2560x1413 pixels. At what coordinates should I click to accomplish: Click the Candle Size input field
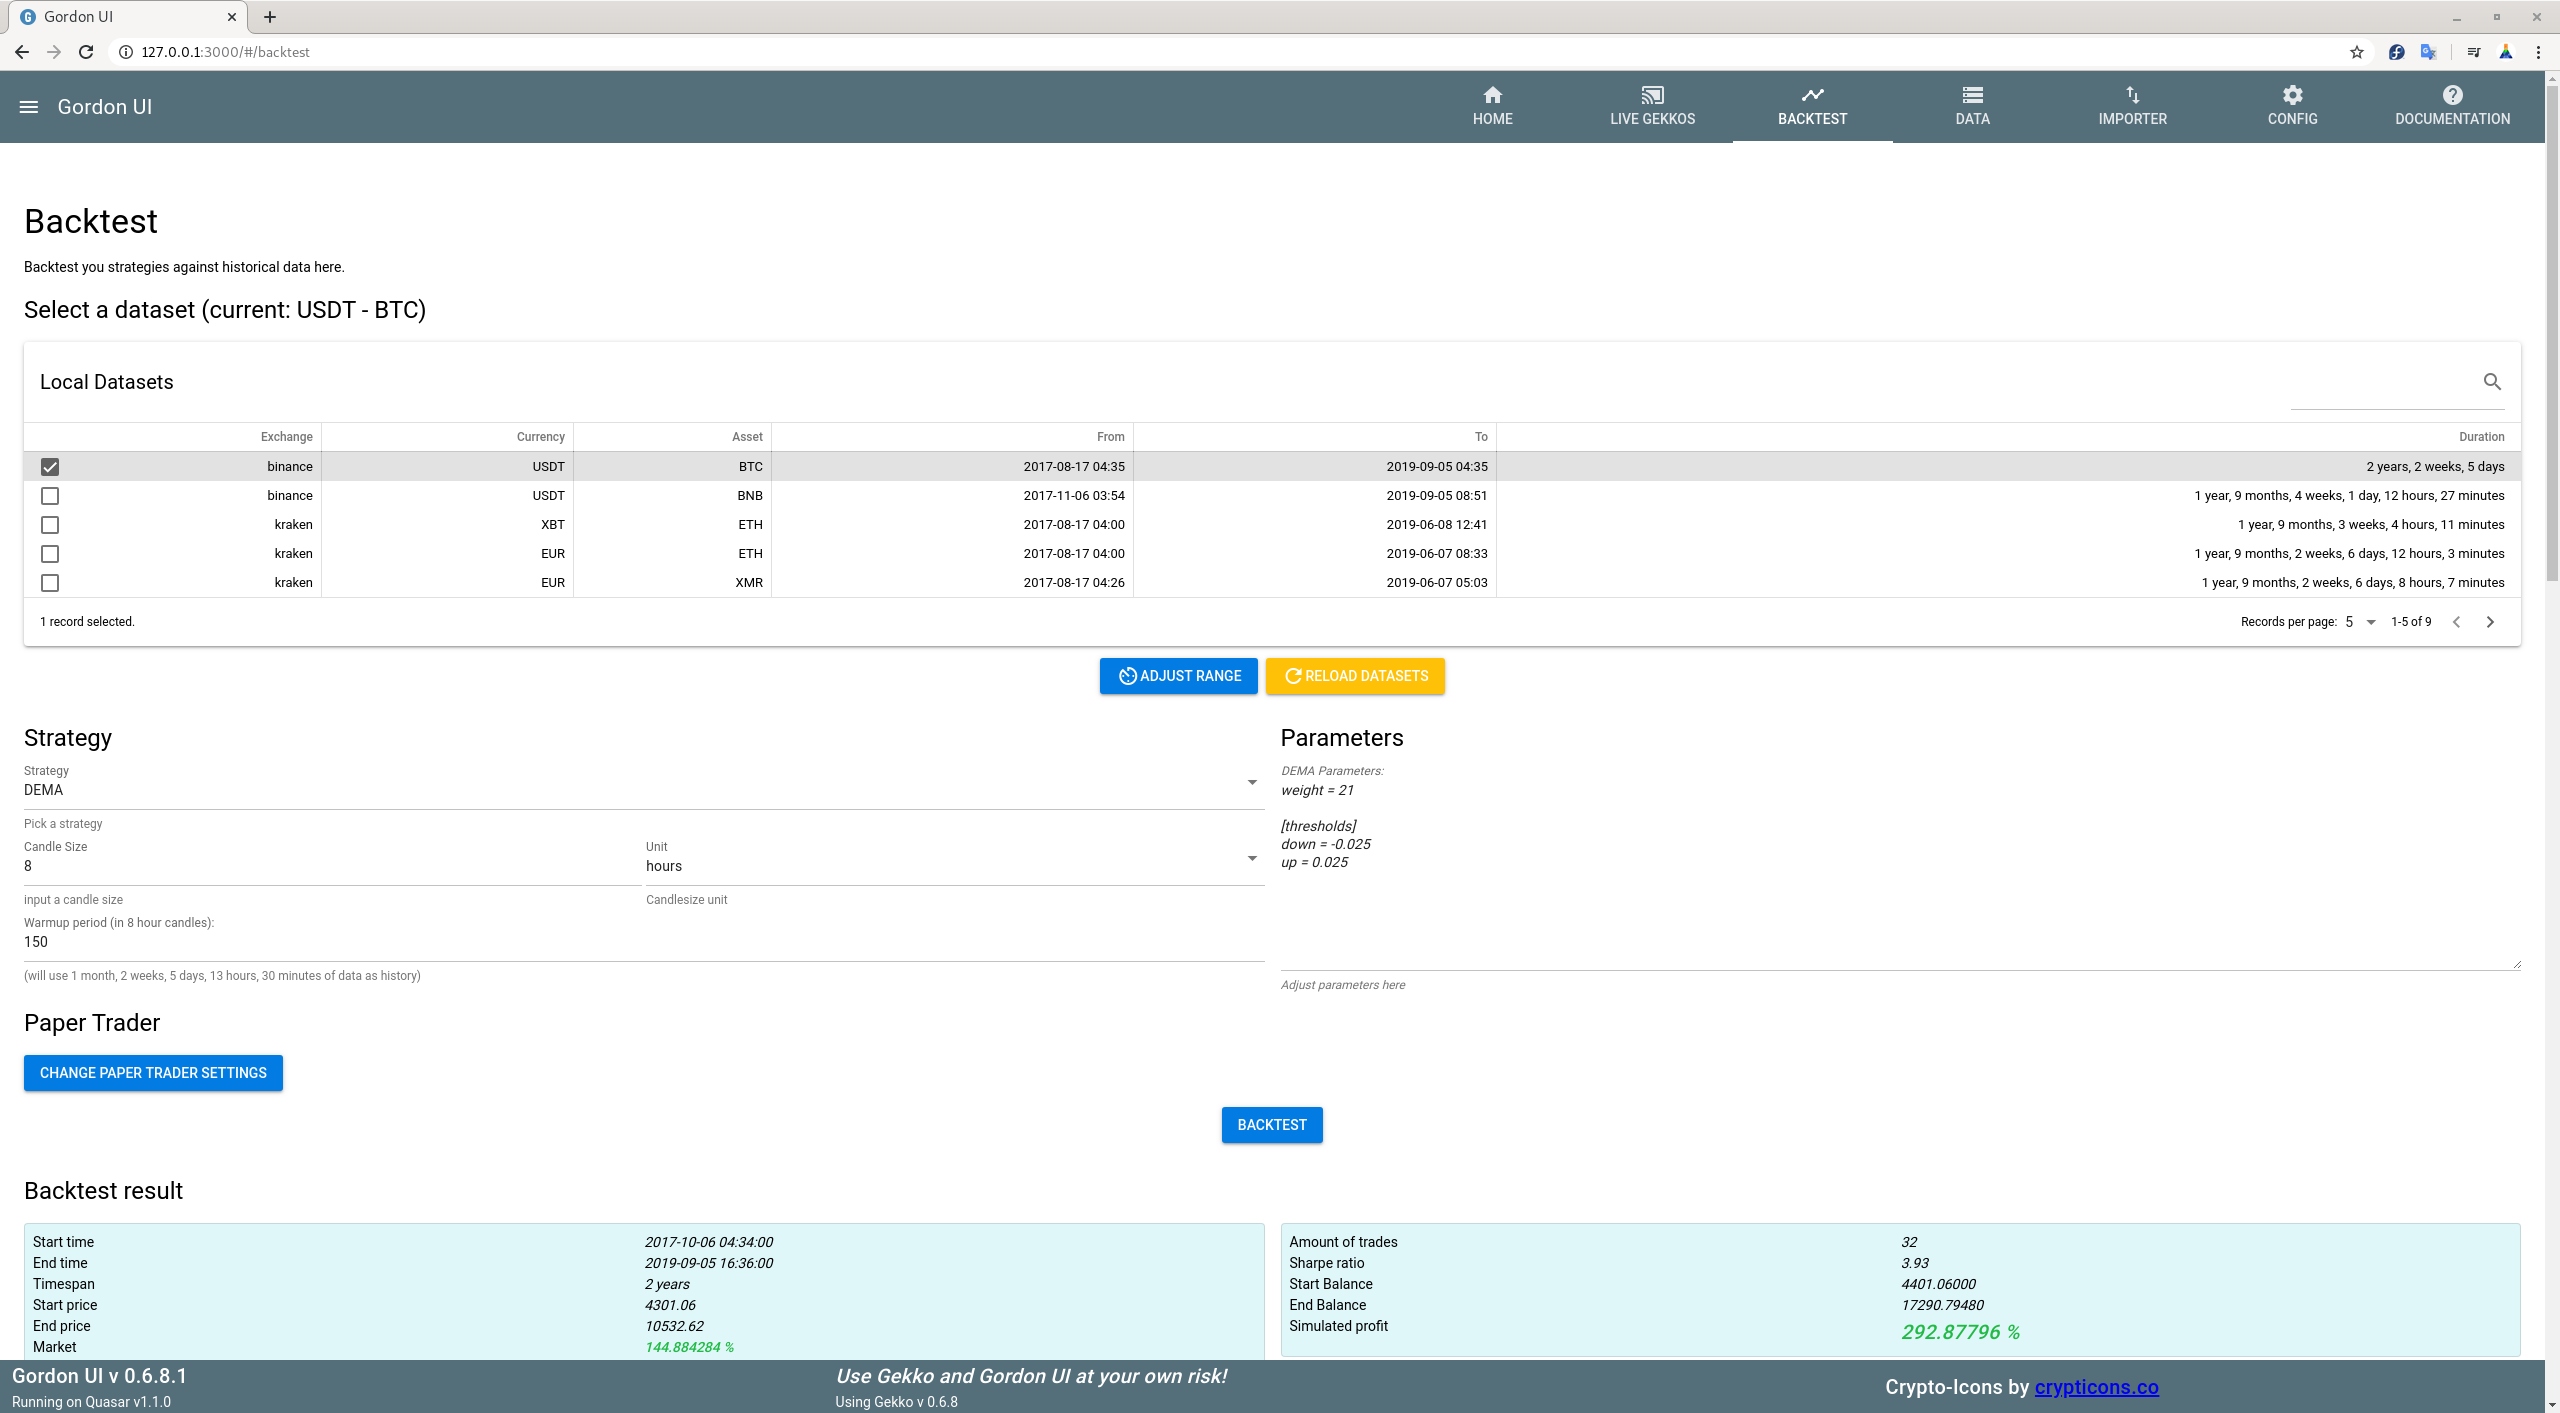click(330, 866)
